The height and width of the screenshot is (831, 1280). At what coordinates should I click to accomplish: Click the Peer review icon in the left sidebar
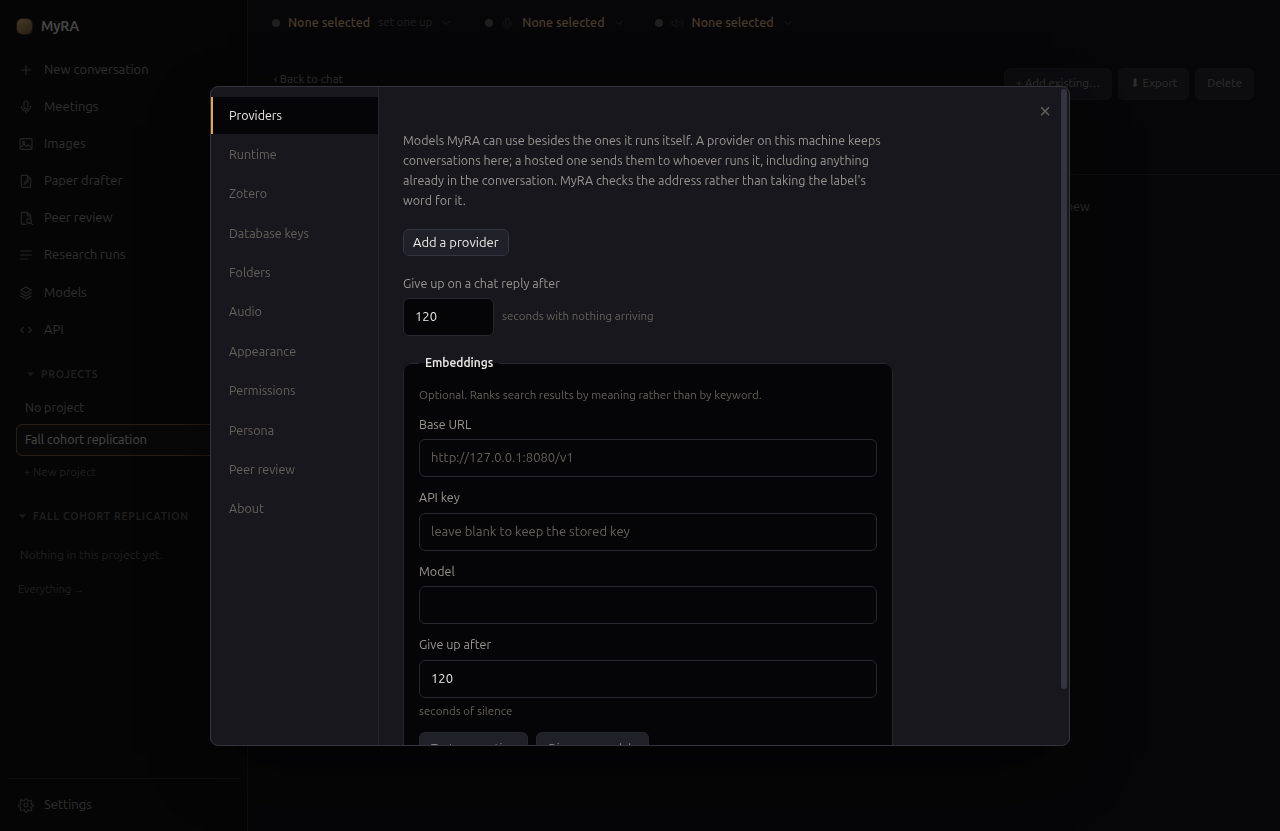(x=26, y=218)
